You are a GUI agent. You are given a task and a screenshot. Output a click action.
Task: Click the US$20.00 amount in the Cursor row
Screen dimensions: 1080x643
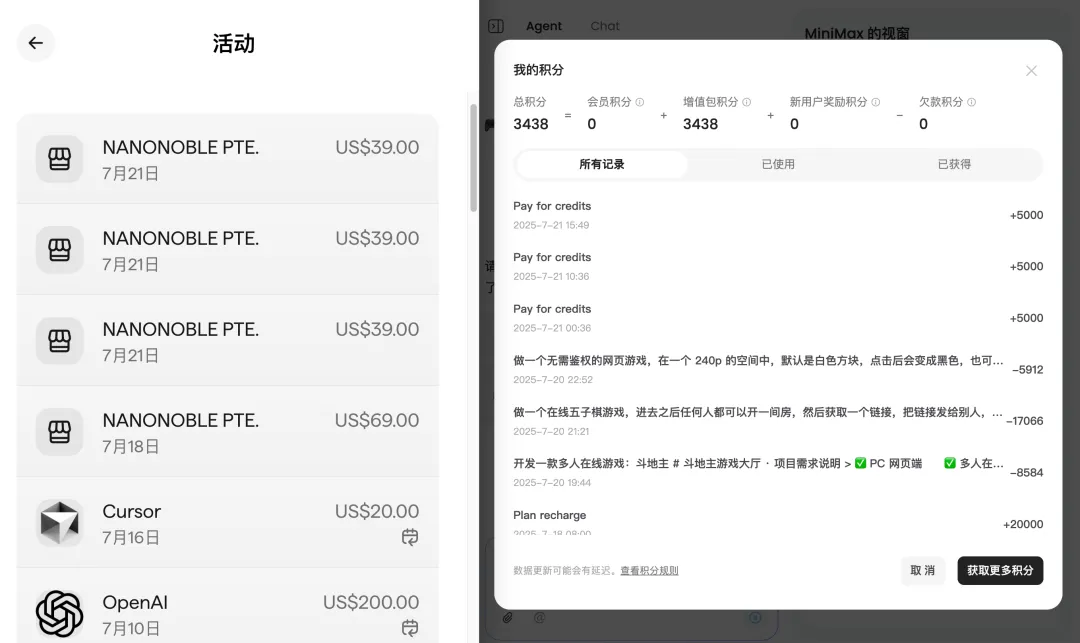pos(377,511)
